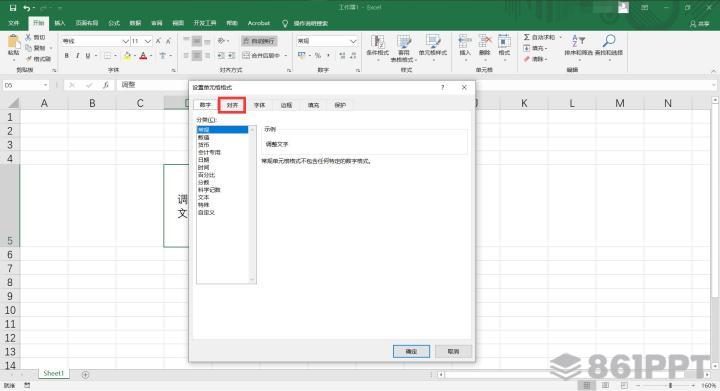Image resolution: width=720 pixels, height=391 pixels.
Task: Click the red font color A button
Action: [143, 56]
